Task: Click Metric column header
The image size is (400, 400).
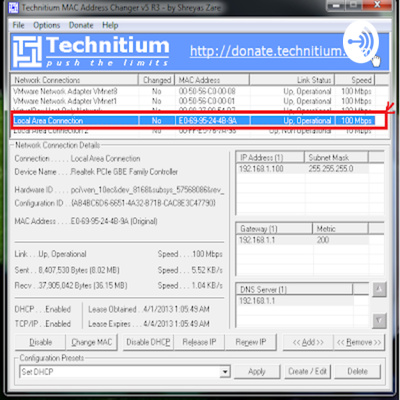Action: point(340,229)
